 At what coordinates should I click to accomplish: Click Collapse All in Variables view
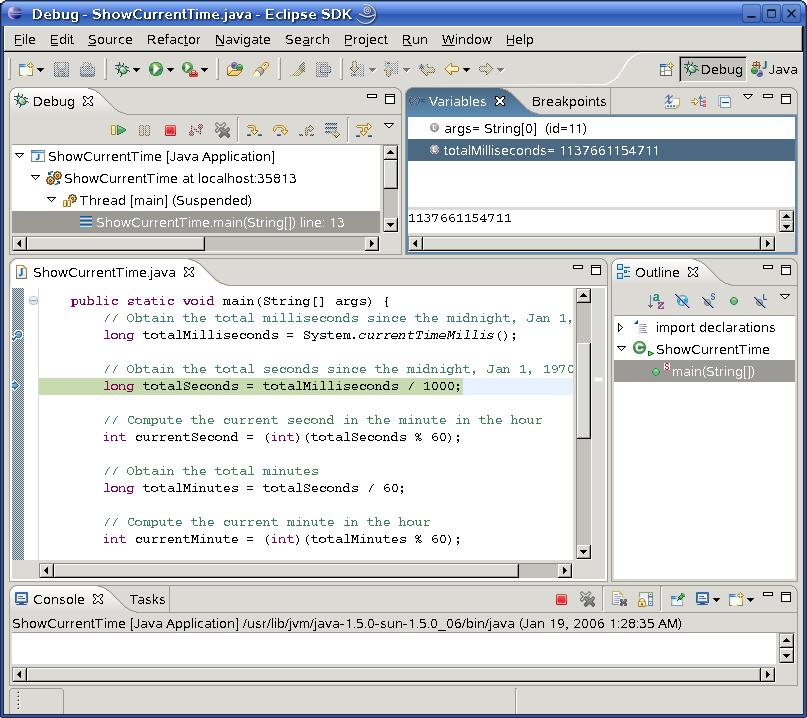725,102
